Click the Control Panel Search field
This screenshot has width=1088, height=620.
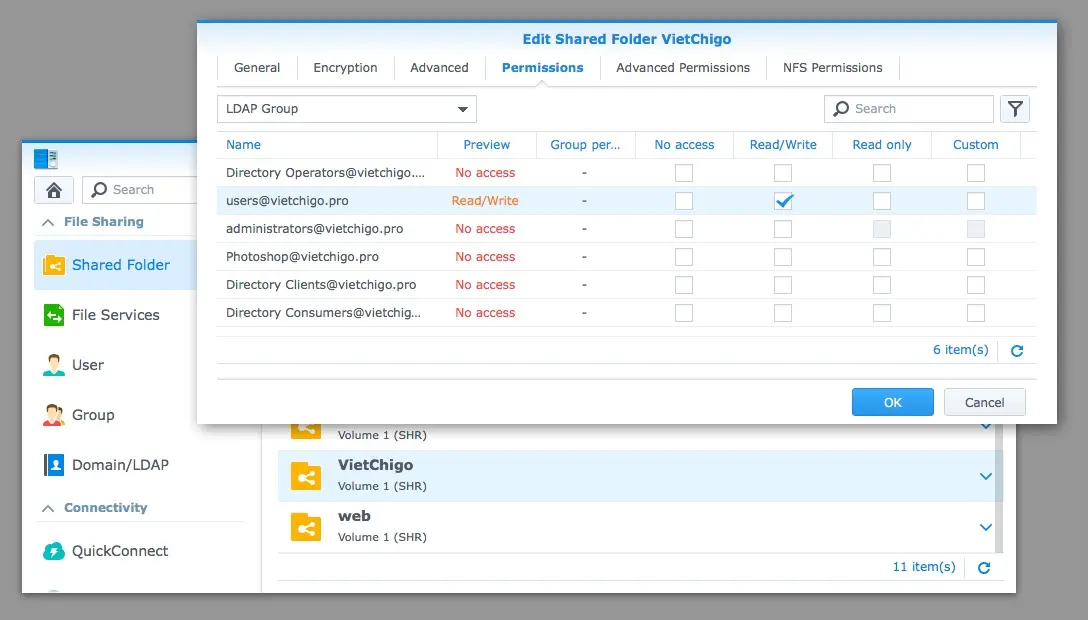pyautogui.click(x=140, y=189)
